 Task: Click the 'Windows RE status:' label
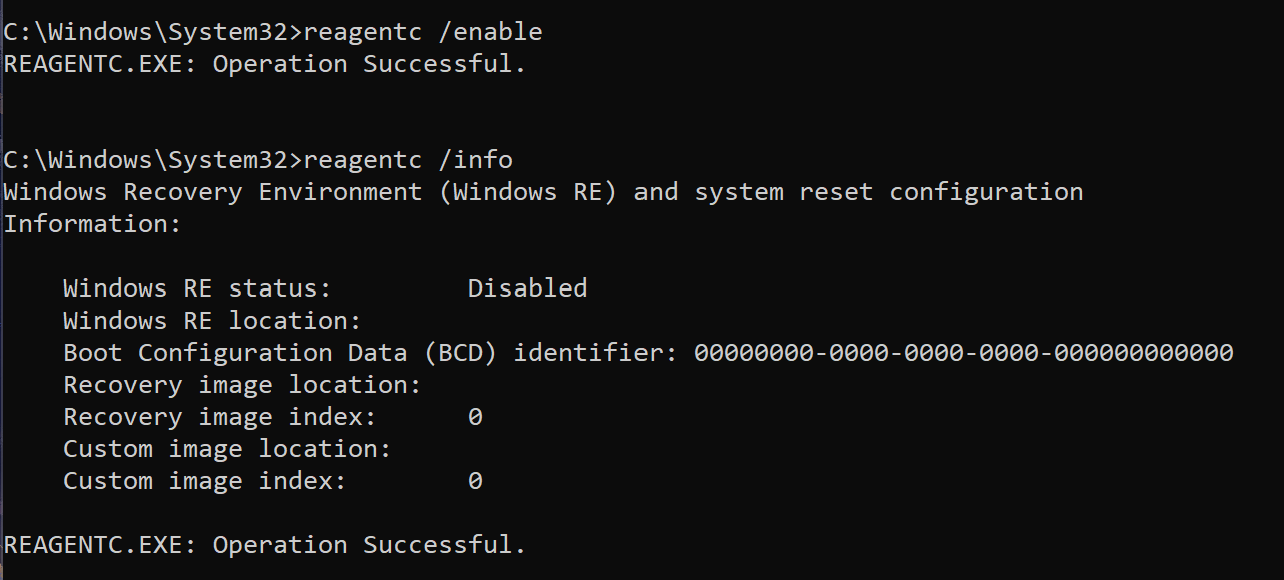[197, 289]
